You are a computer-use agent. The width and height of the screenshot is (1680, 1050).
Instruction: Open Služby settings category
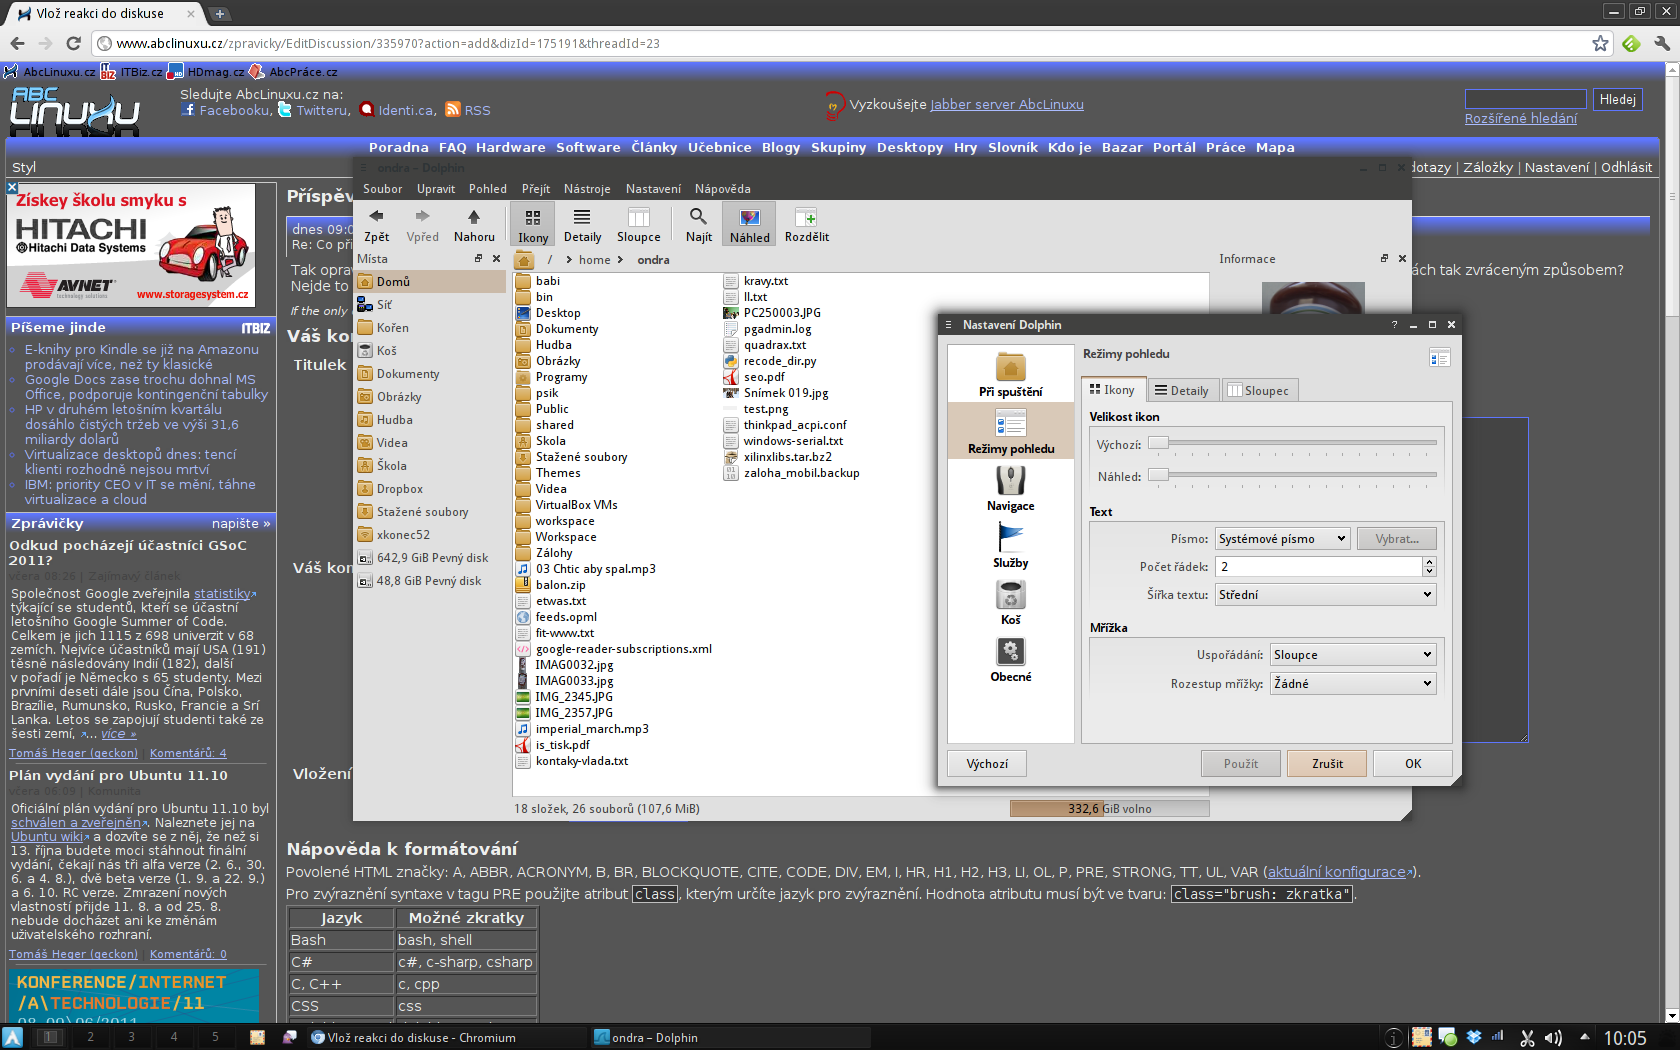click(x=1010, y=546)
